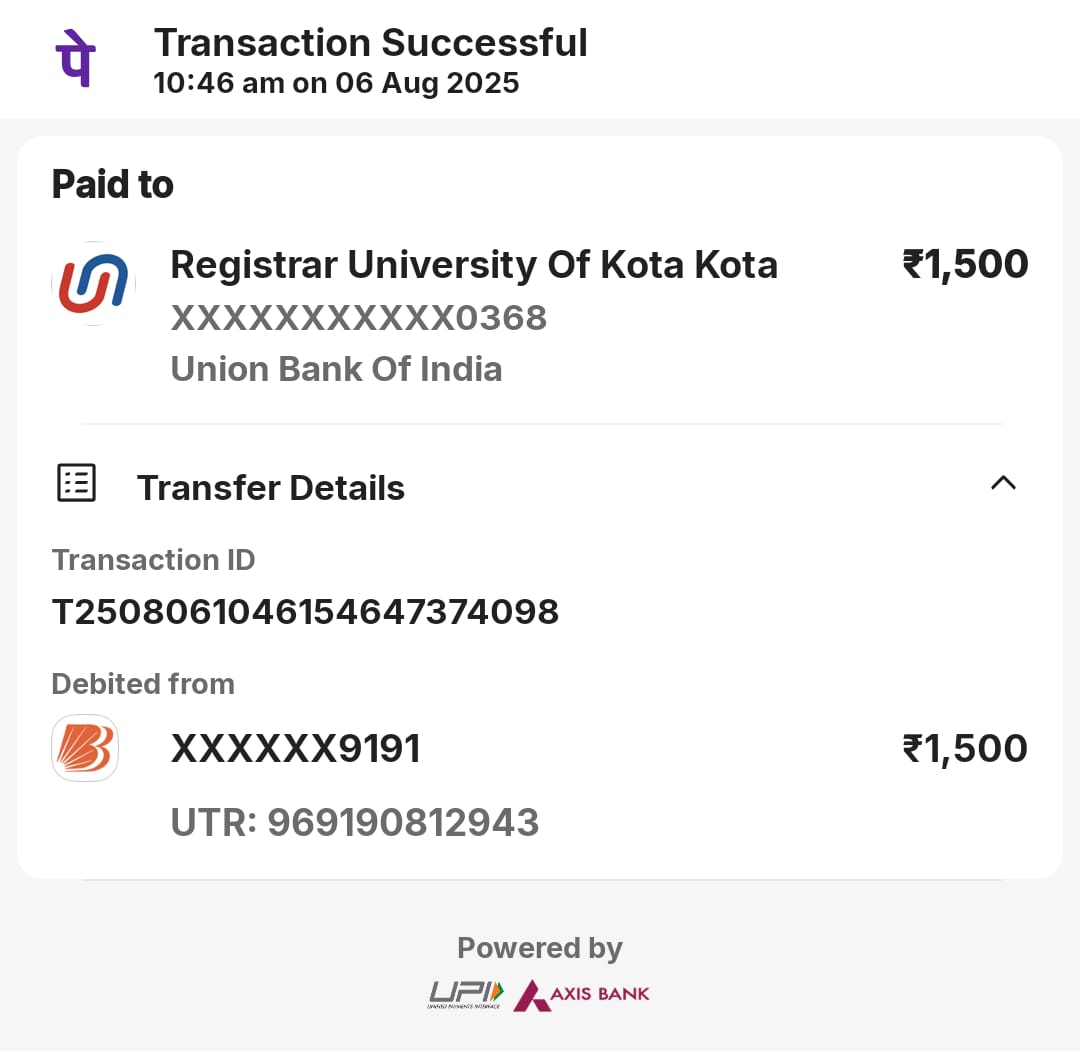Image resolution: width=1080 pixels, height=1051 pixels.
Task: Click the debited amount ₹1,500 at bottom
Action: pos(965,748)
